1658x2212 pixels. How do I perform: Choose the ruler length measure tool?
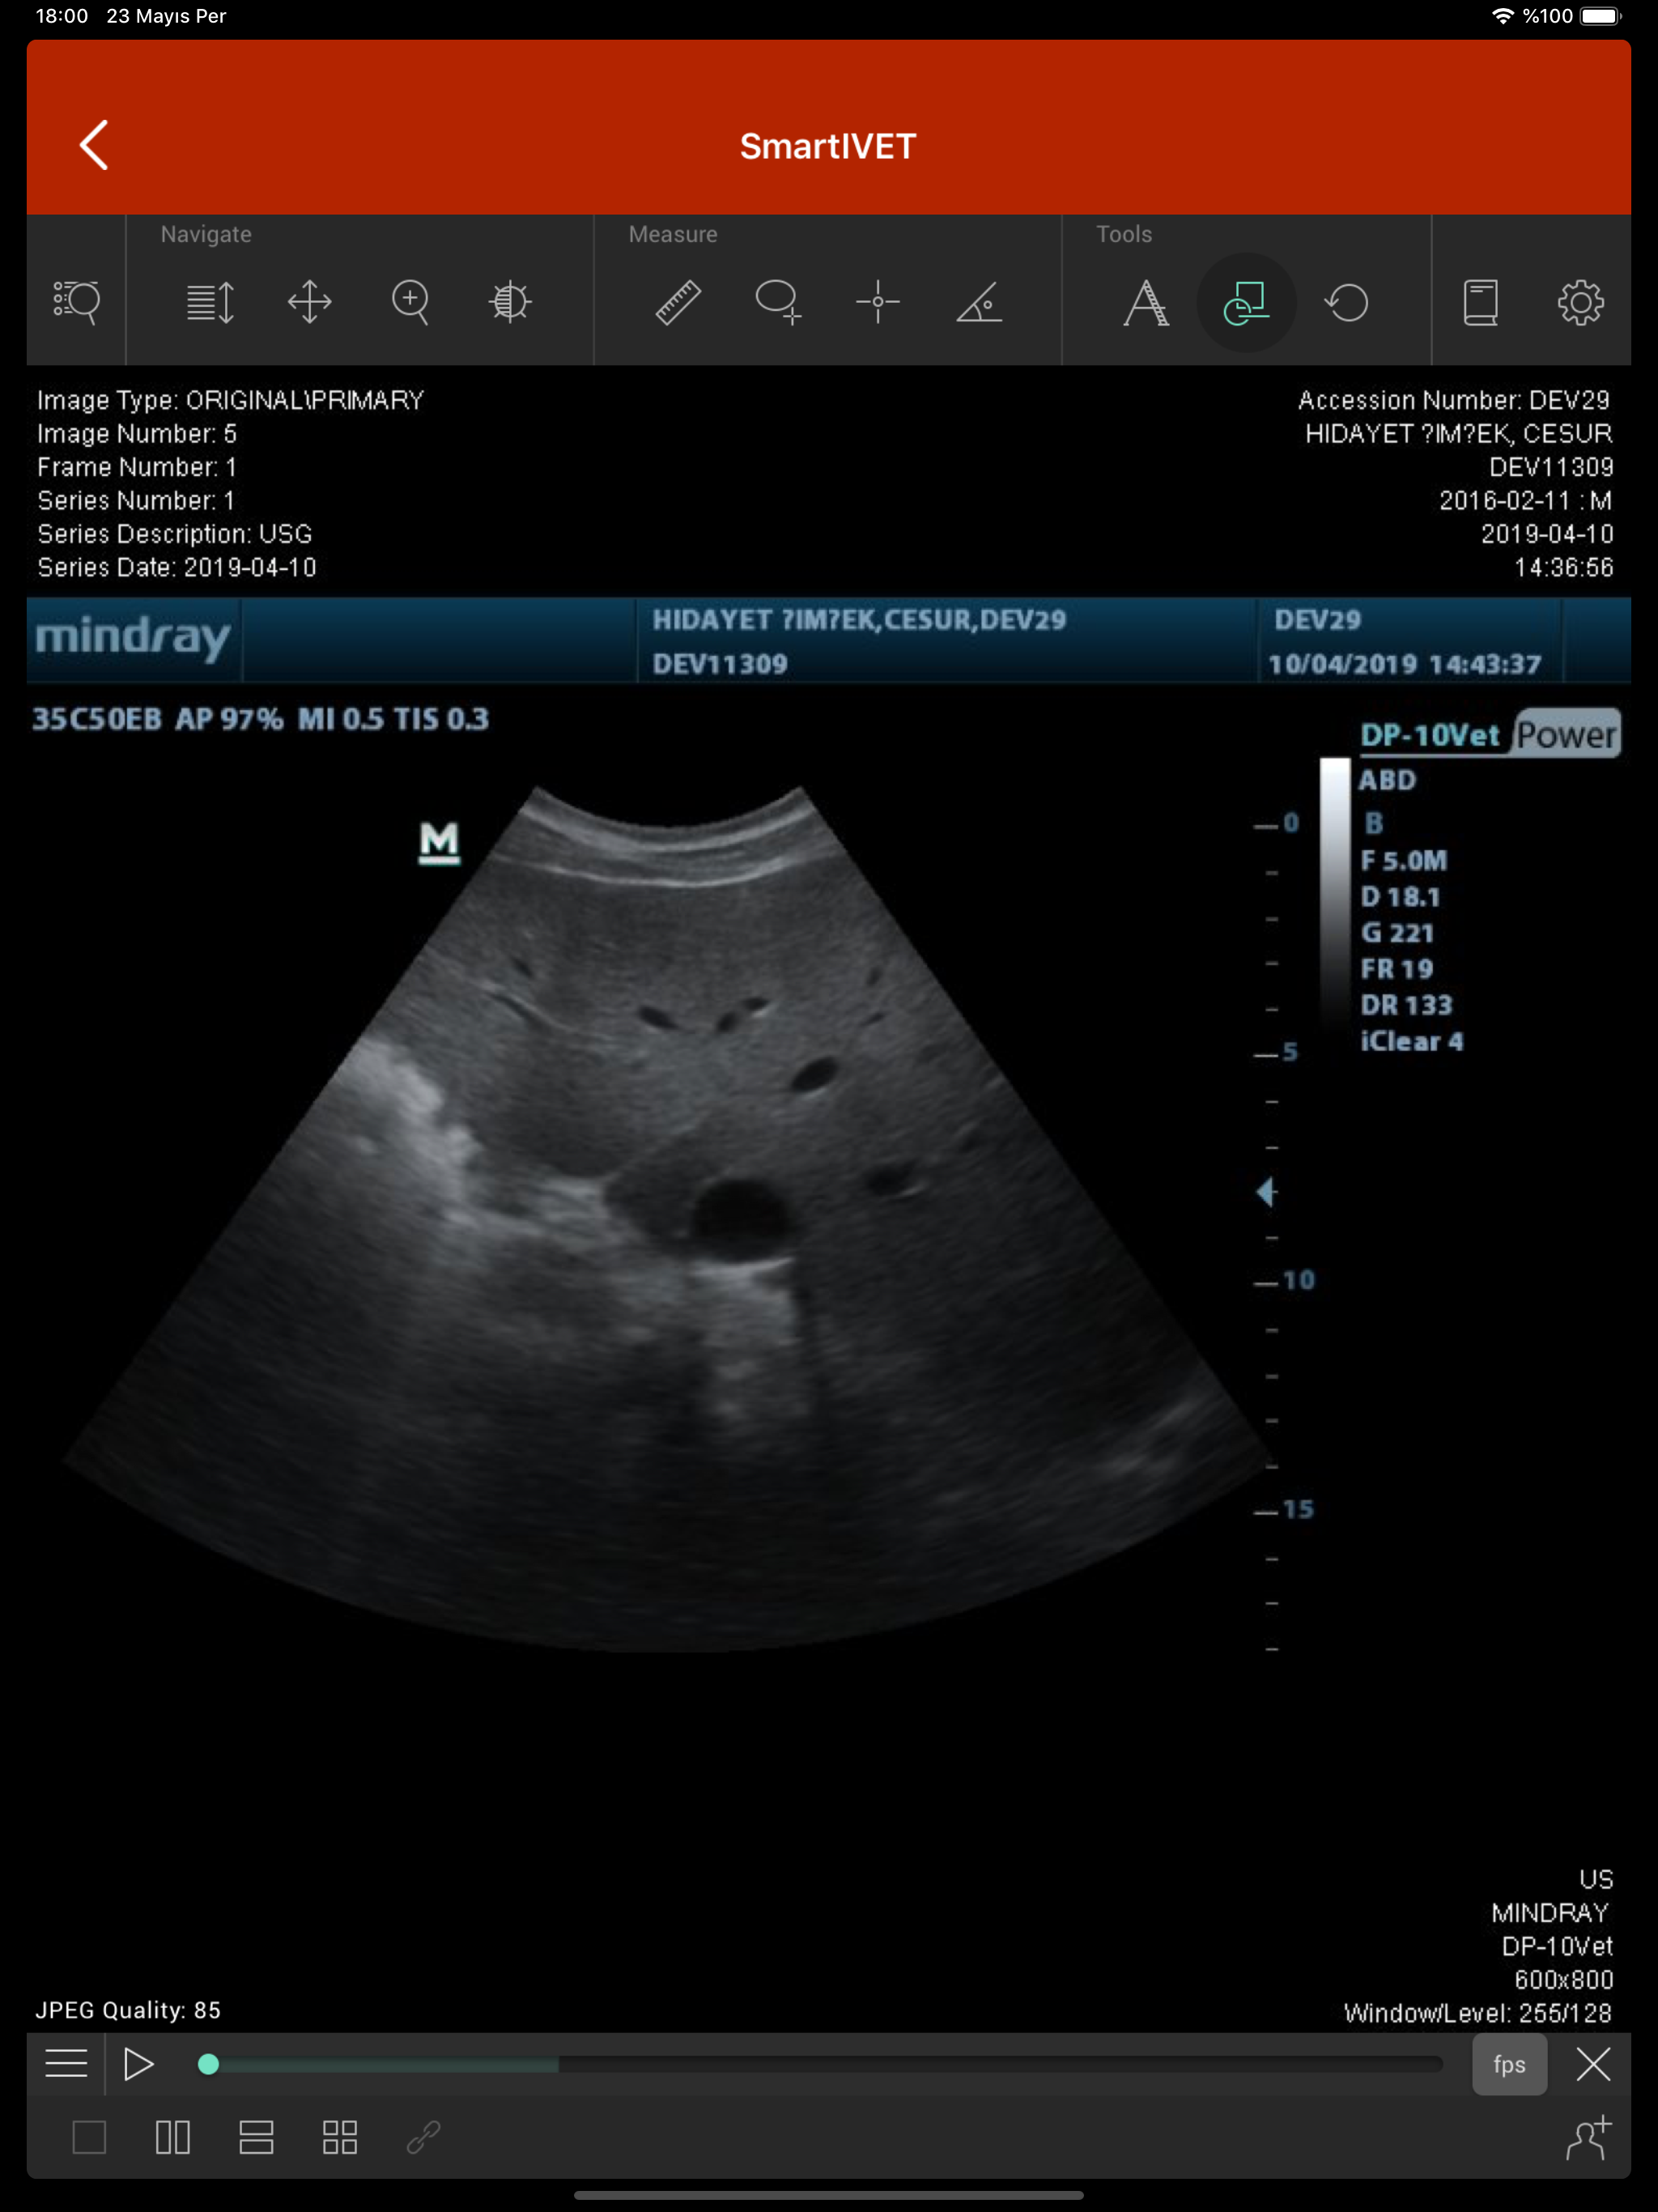[x=678, y=301]
